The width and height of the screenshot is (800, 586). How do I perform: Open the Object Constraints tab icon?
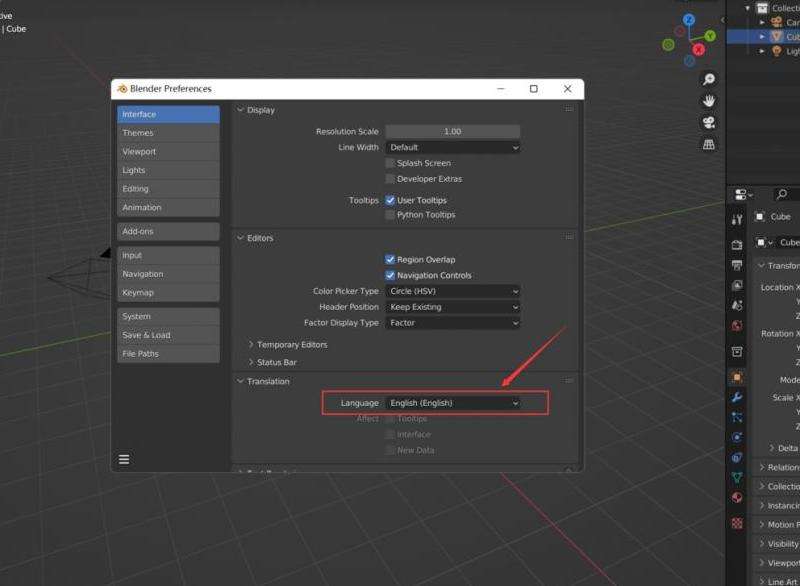[737, 457]
